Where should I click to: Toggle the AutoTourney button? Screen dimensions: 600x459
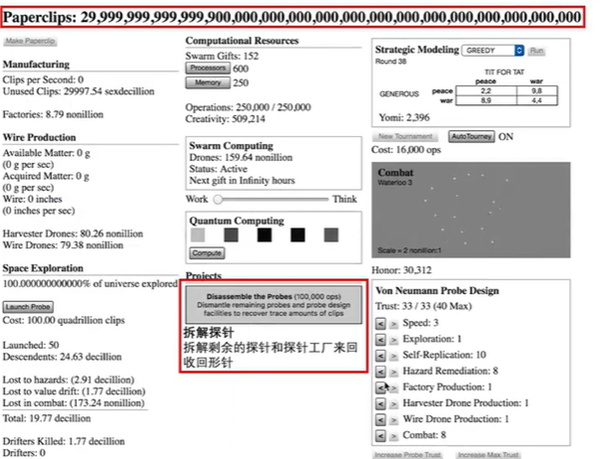point(471,137)
